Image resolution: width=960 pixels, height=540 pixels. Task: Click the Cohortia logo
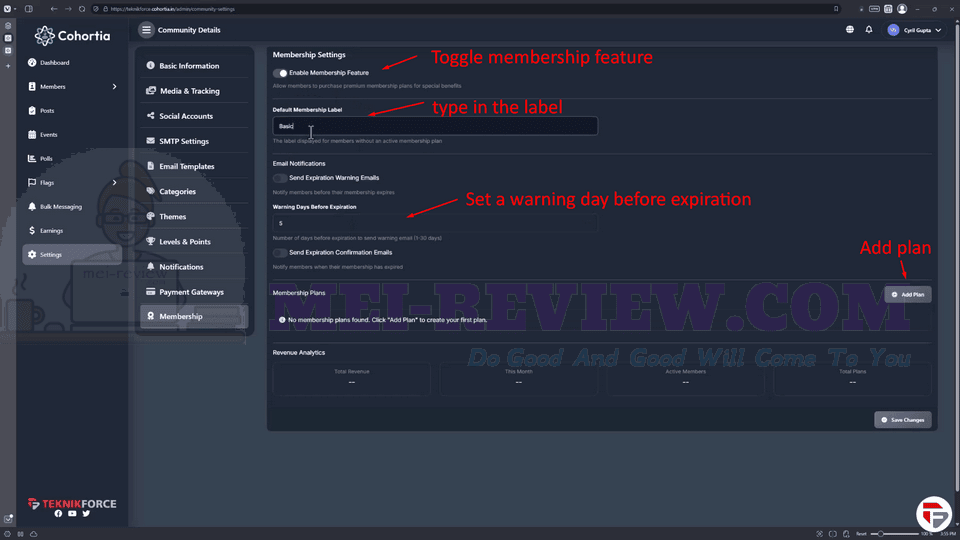(x=72, y=36)
